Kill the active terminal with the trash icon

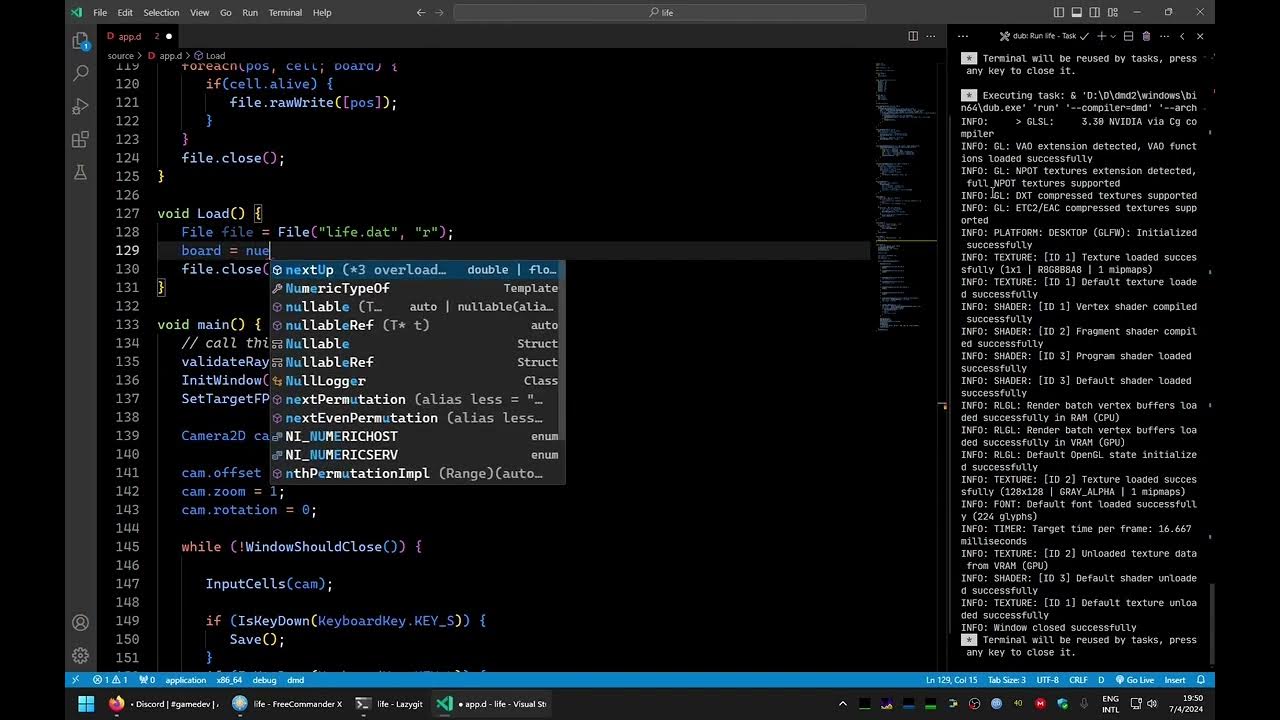coord(1146,35)
